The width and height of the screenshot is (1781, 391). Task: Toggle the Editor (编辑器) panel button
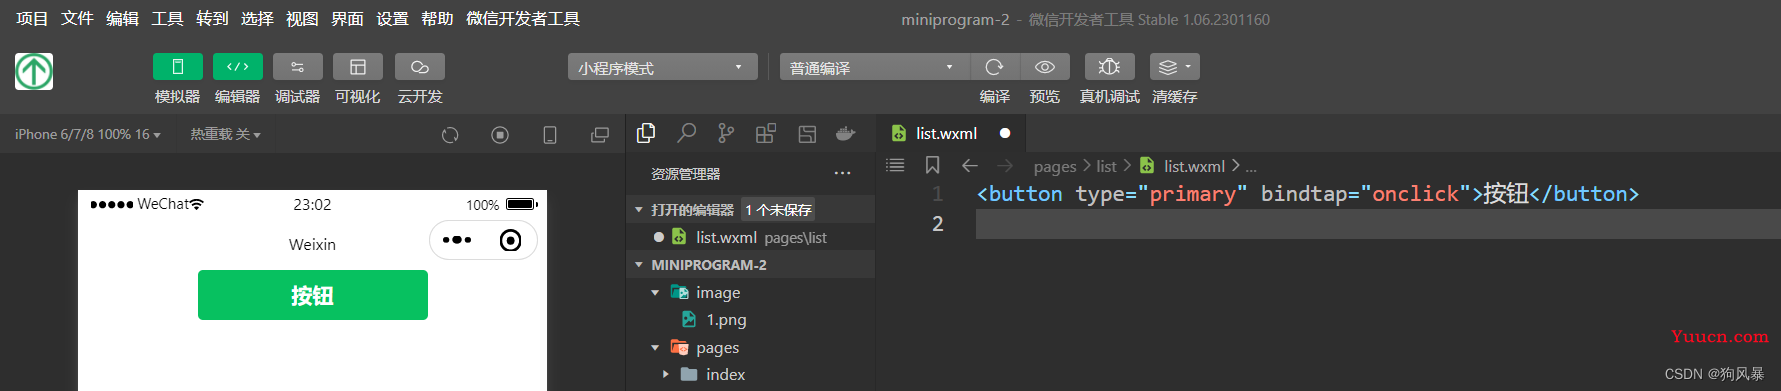coord(237,67)
